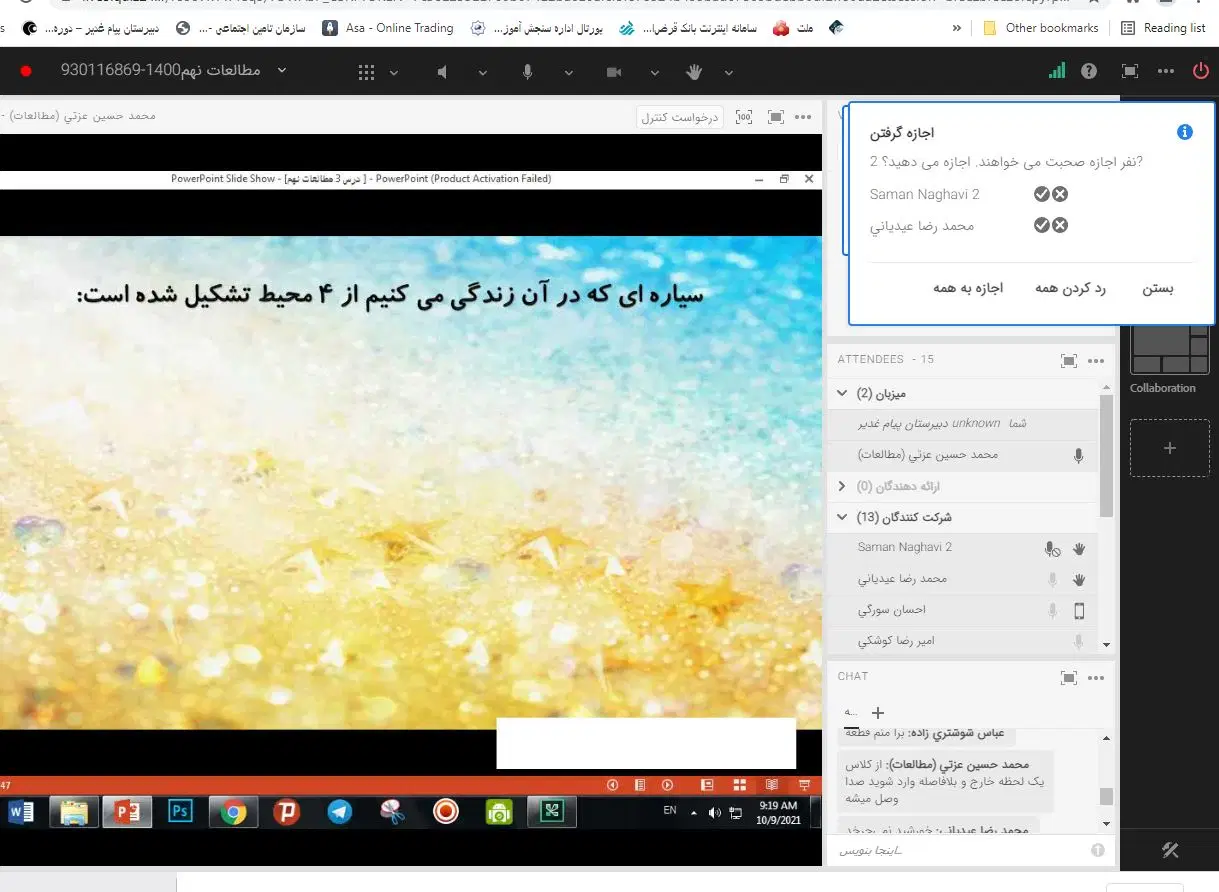Click the raised hand beside Saman Naghavi 2 in attendees
The height and width of the screenshot is (892, 1219).
click(1079, 549)
